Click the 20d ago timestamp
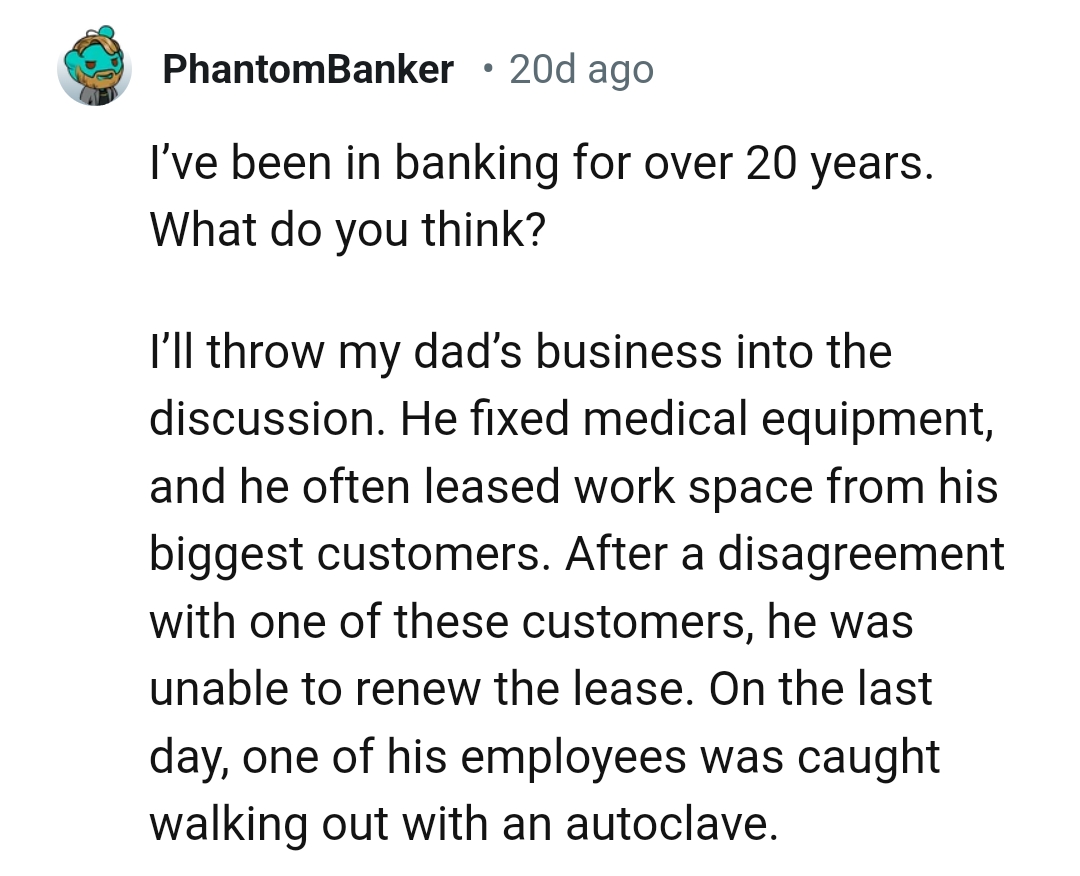This screenshot has height=876, width=1080. click(581, 70)
